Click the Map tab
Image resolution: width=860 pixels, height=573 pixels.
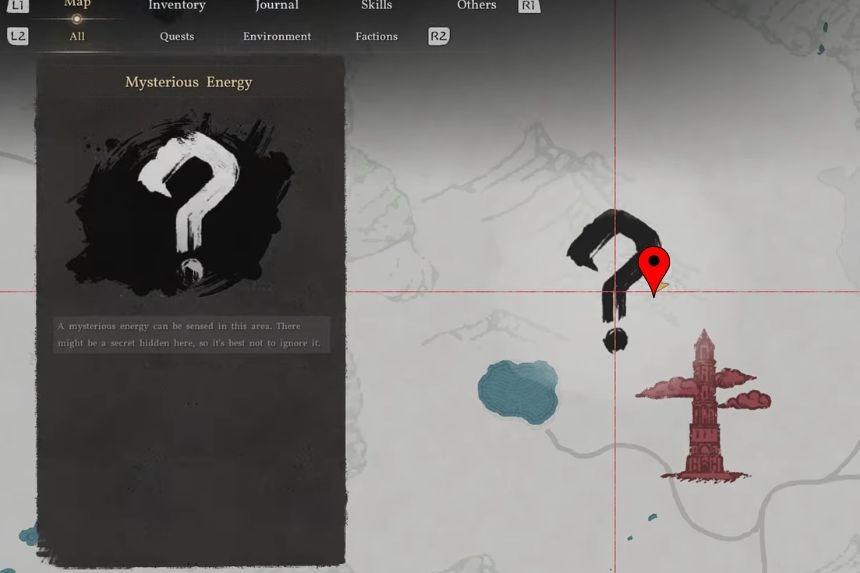(77, 5)
